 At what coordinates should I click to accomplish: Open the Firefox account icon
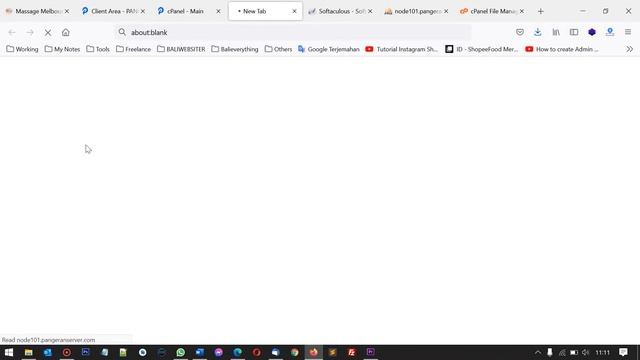[x=610, y=32]
